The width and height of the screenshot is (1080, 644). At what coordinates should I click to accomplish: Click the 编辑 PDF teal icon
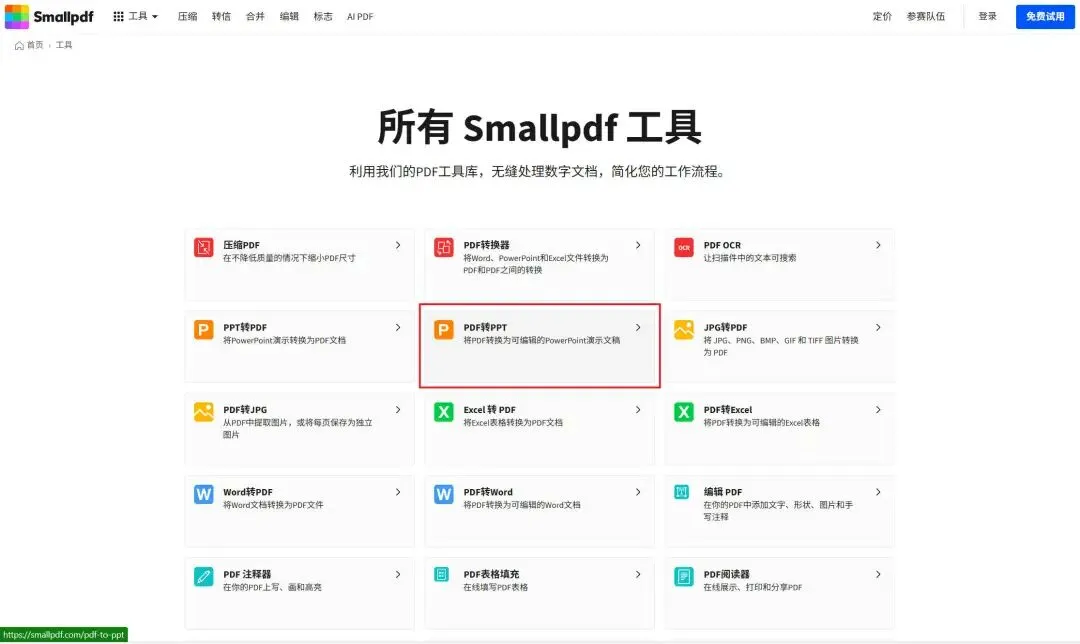tap(682, 492)
